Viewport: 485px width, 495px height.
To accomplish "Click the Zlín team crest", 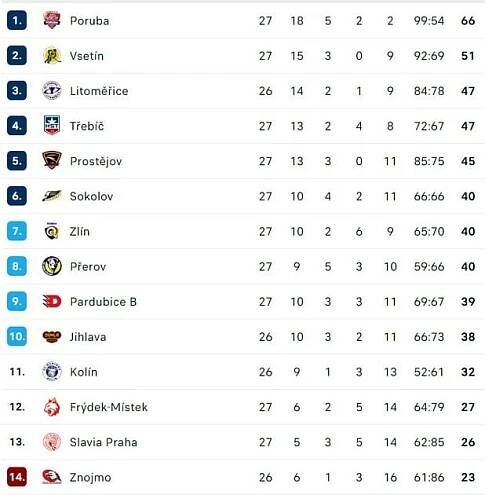I will (x=52, y=231).
